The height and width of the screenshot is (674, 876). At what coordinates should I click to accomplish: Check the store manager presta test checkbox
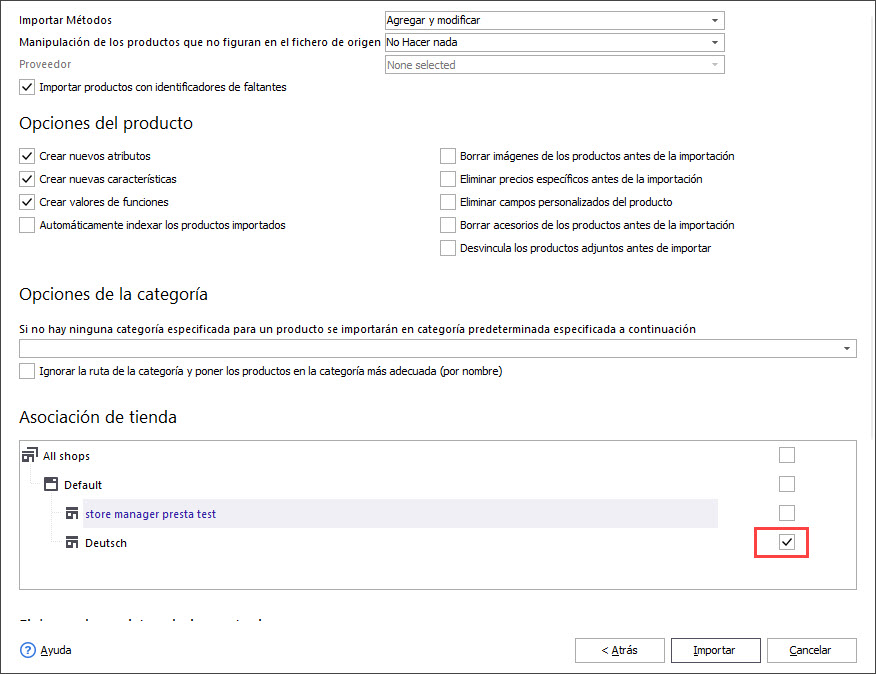click(x=787, y=513)
